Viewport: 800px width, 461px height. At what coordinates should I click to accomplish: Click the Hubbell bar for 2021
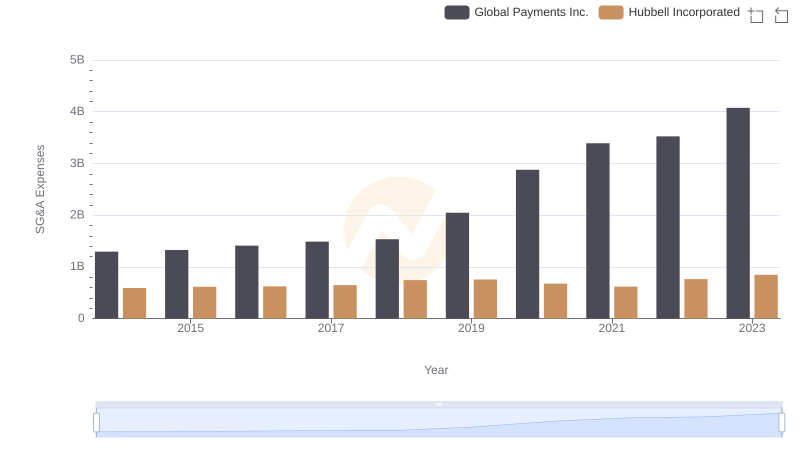pos(626,302)
